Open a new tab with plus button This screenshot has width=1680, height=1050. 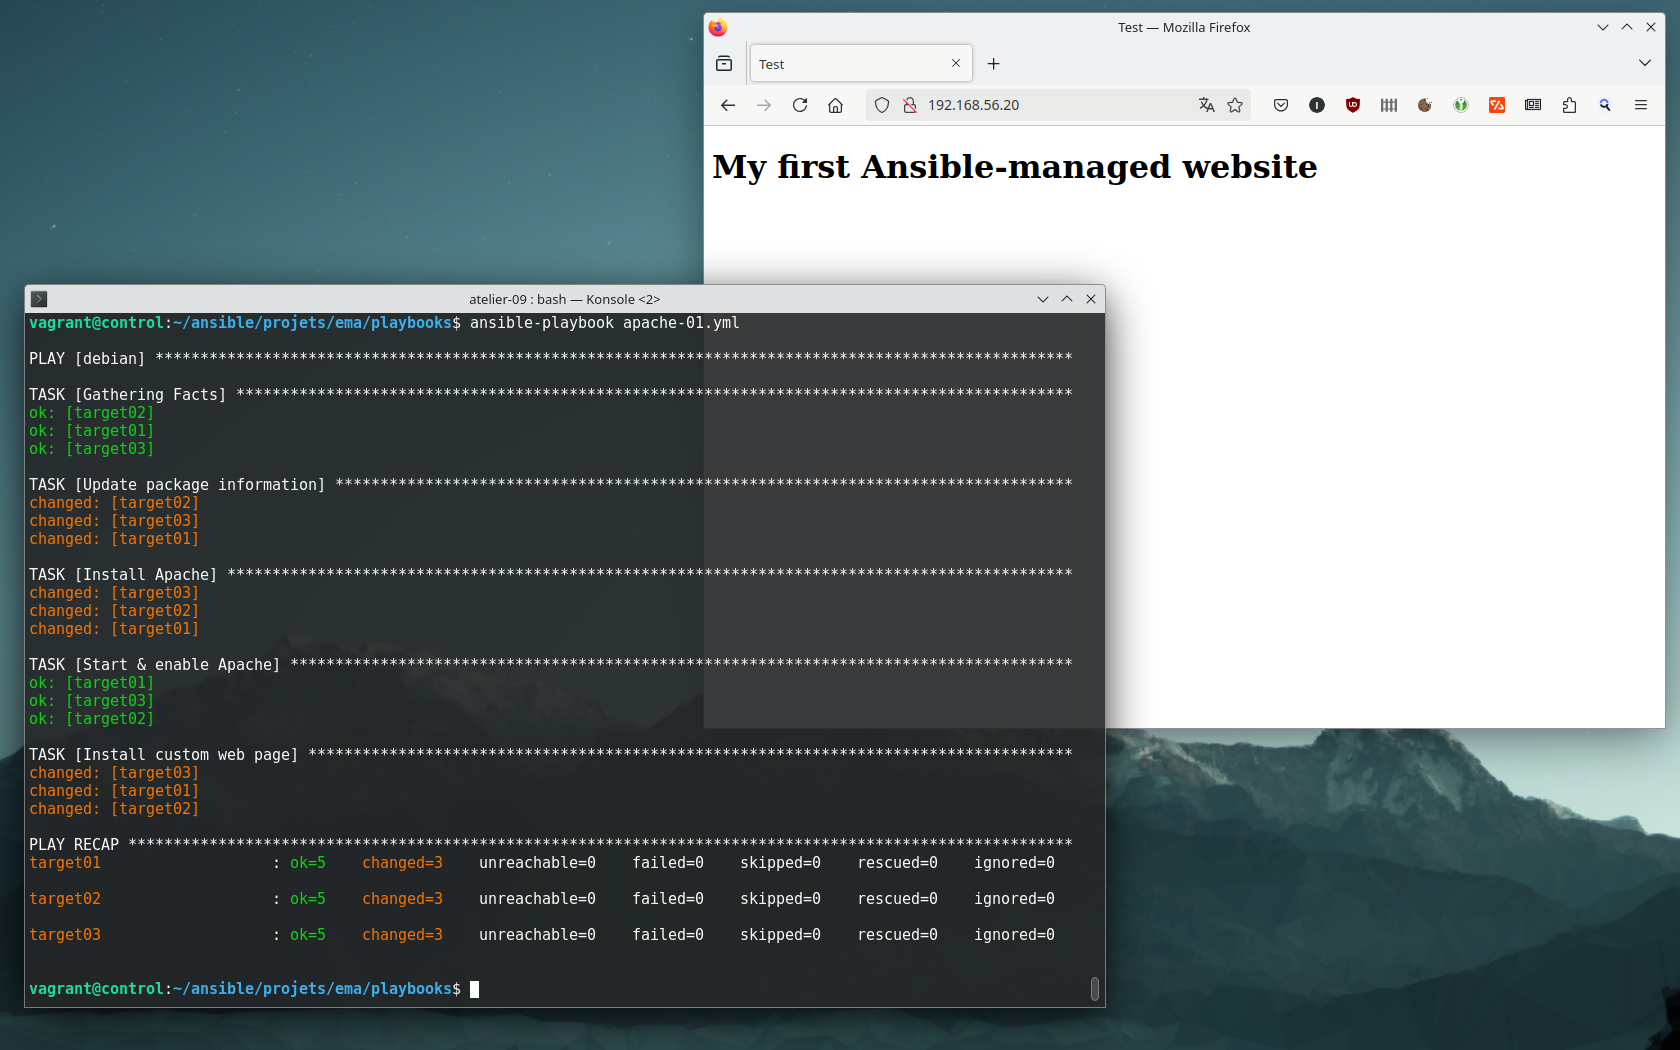(x=994, y=64)
